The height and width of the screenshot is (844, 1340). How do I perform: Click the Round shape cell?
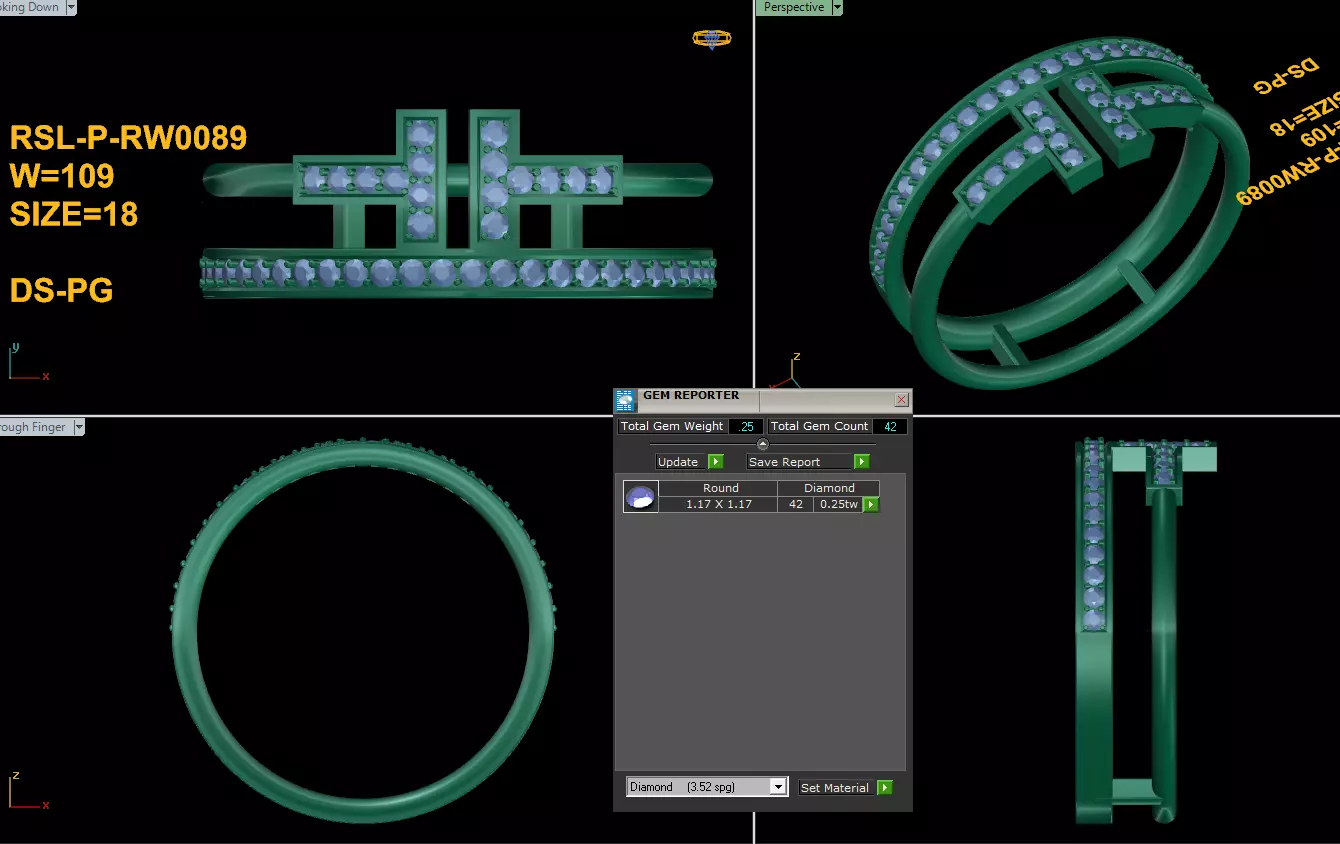click(x=720, y=488)
